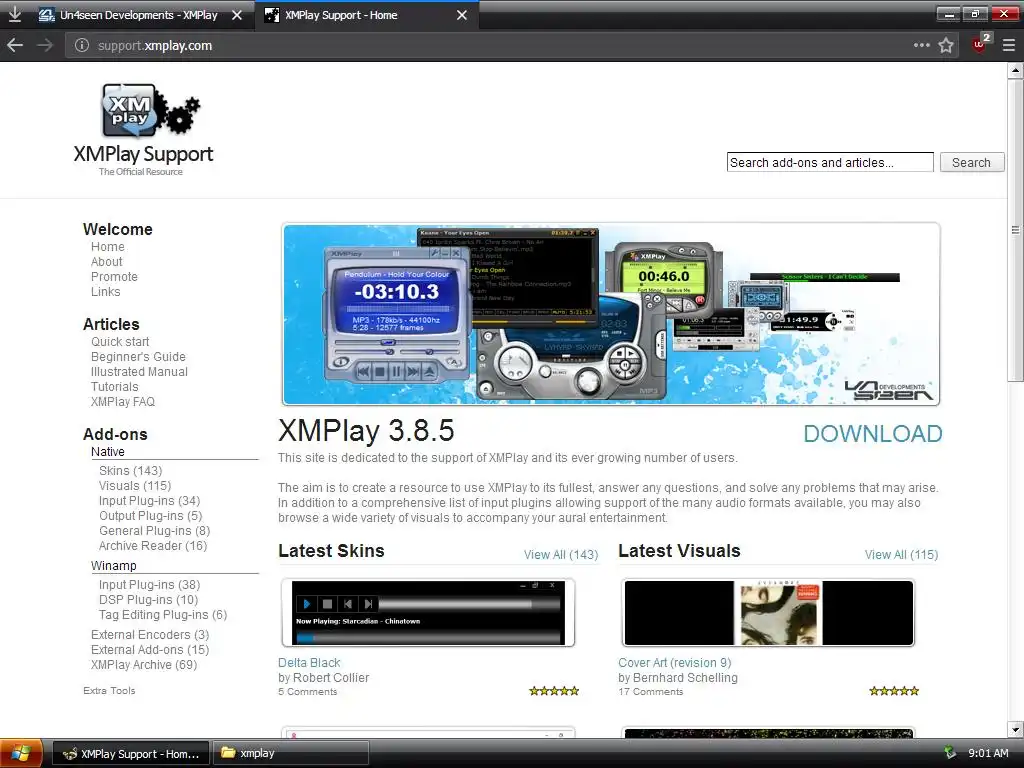Click the page scrollbar down arrow
The width and height of the screenshot is (1024, 768).
click(1016, 729)
